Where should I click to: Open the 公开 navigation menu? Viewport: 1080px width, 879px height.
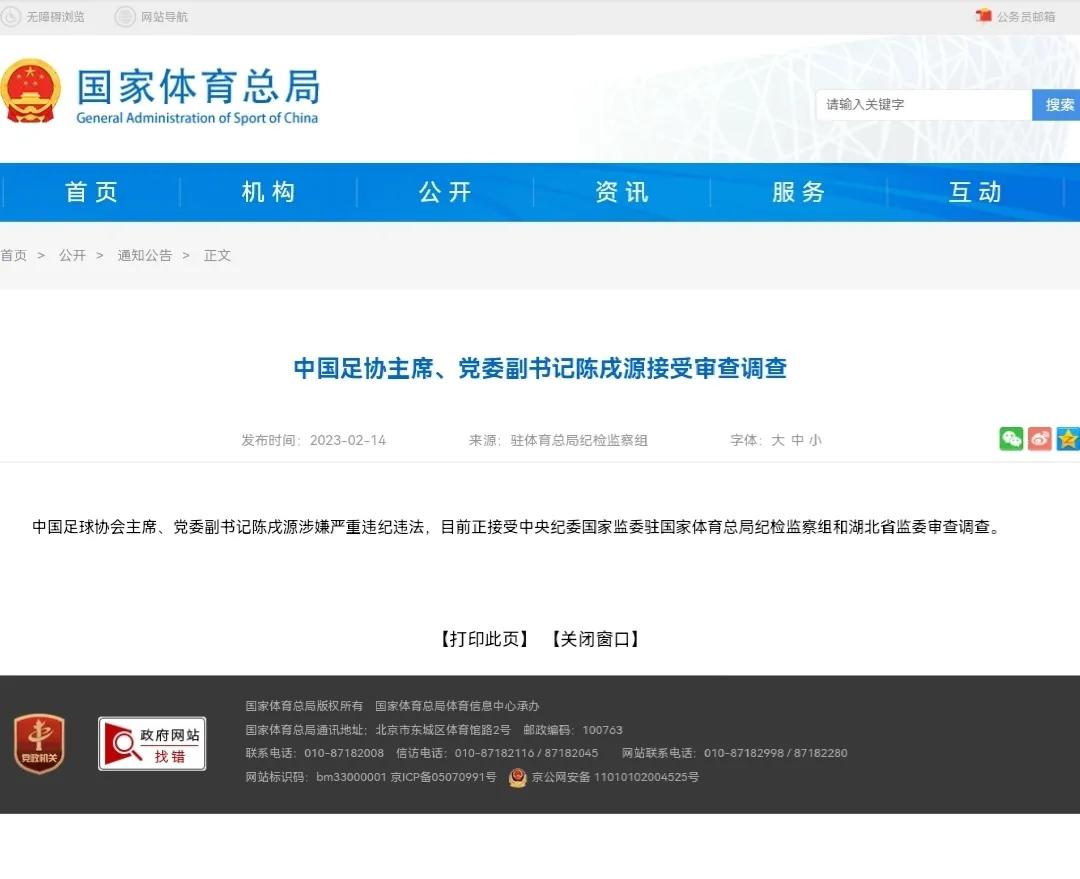446,192
